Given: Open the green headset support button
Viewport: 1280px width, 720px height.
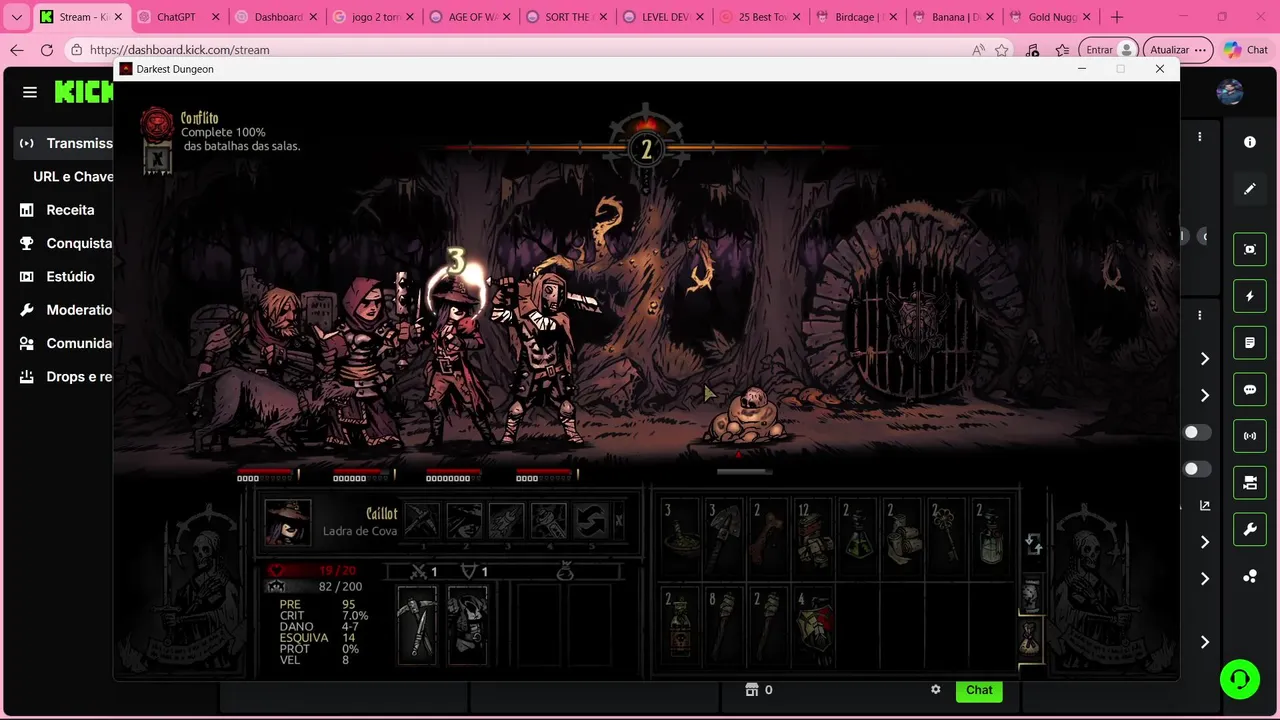Looking at the screenshot, I should pyautogui.click(x=1240, y=679).
